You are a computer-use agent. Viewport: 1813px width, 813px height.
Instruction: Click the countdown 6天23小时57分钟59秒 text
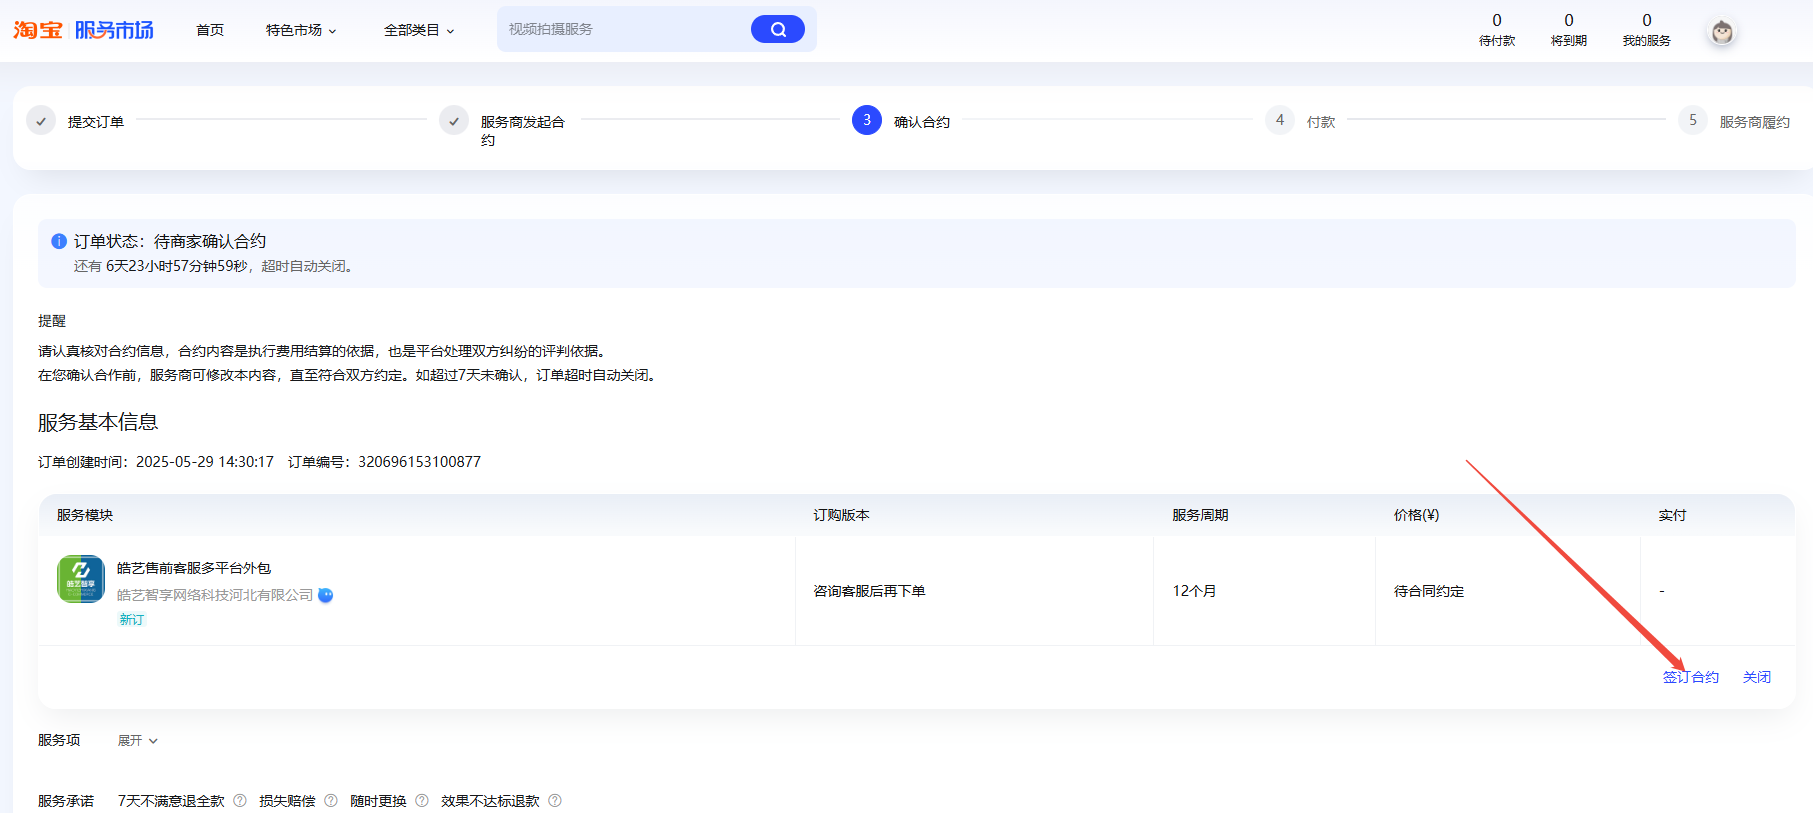pyautogui.click(x=177, y=266)
